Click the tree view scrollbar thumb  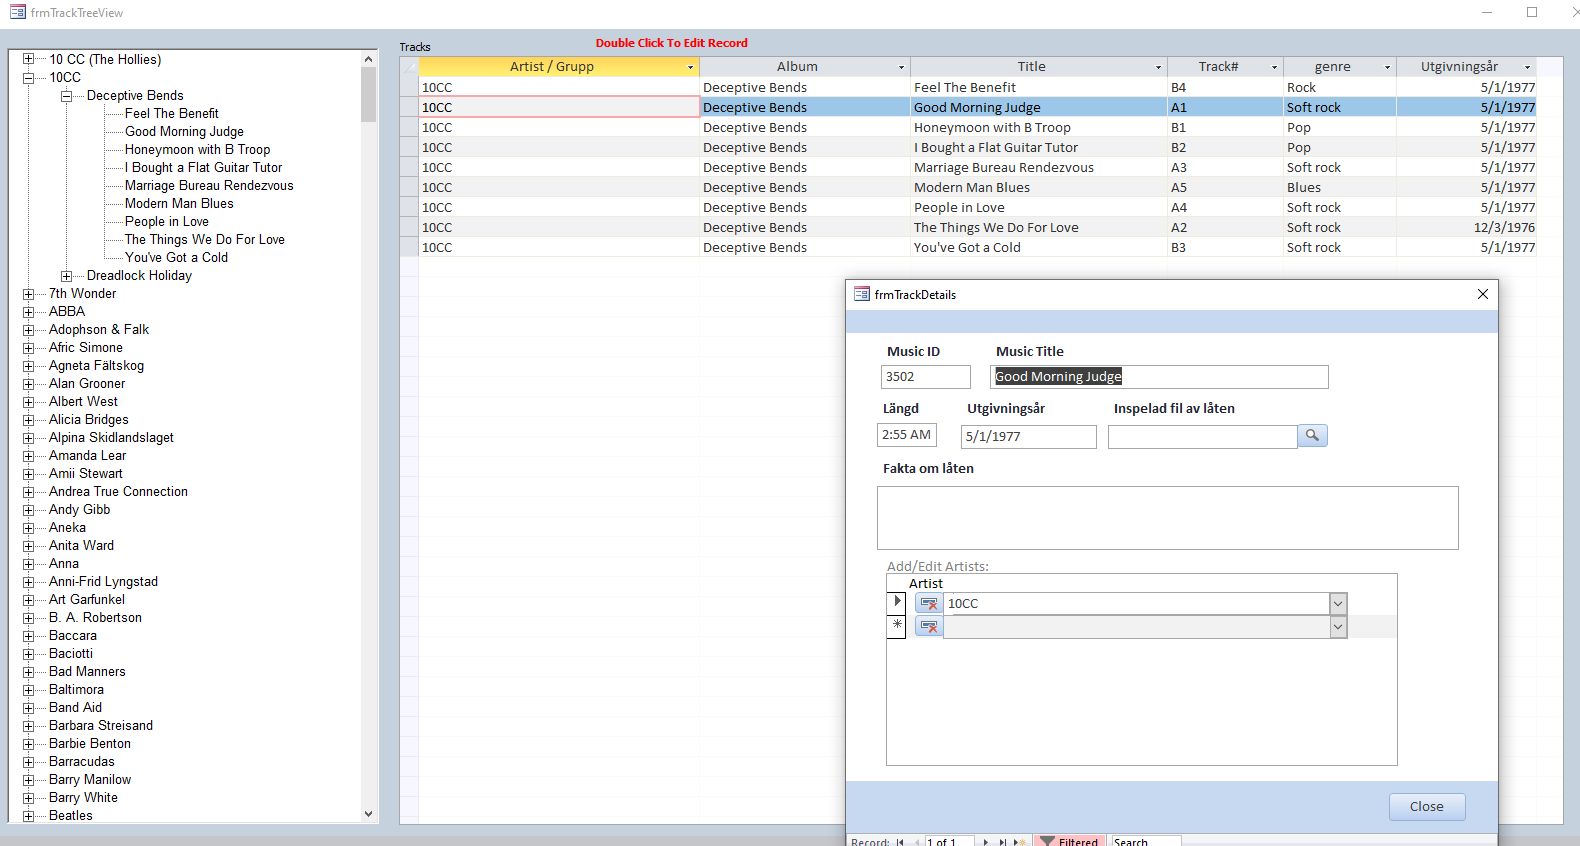[x=368, y=95]
